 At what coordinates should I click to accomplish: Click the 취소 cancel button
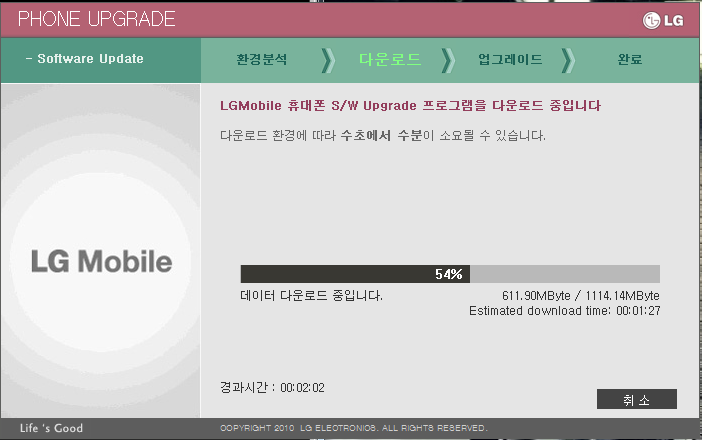tap(637, 399)
